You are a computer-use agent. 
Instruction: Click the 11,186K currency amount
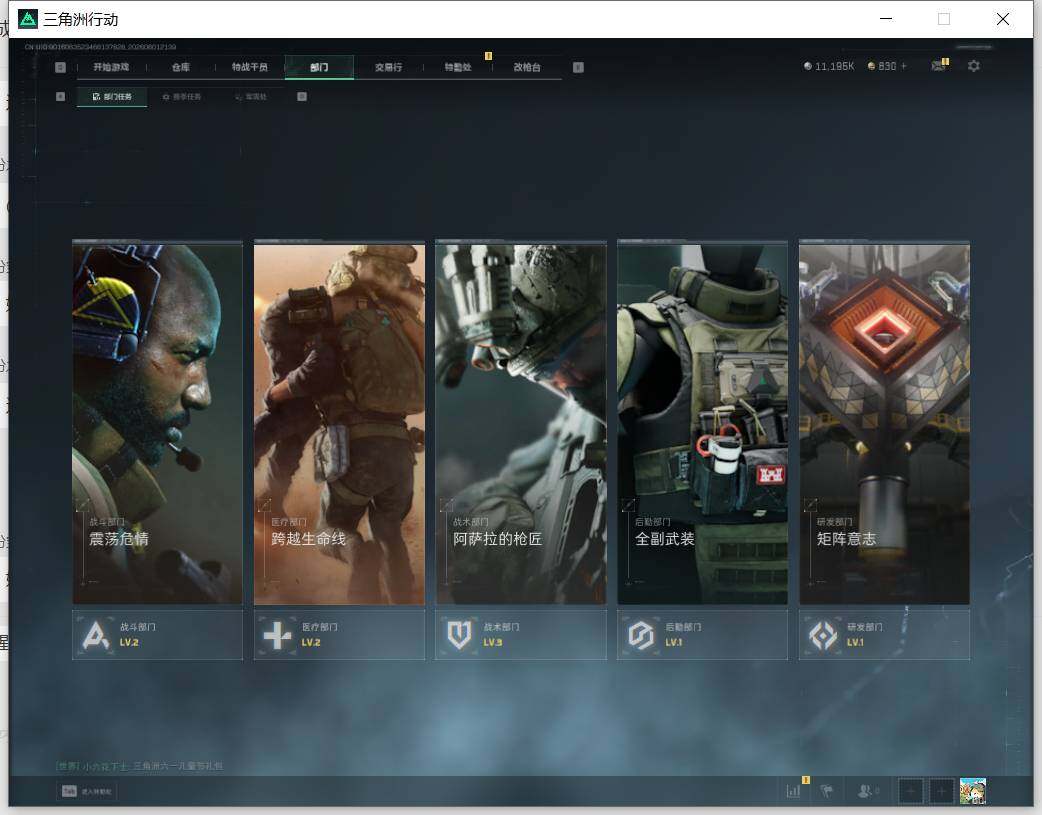click(835, 66)
